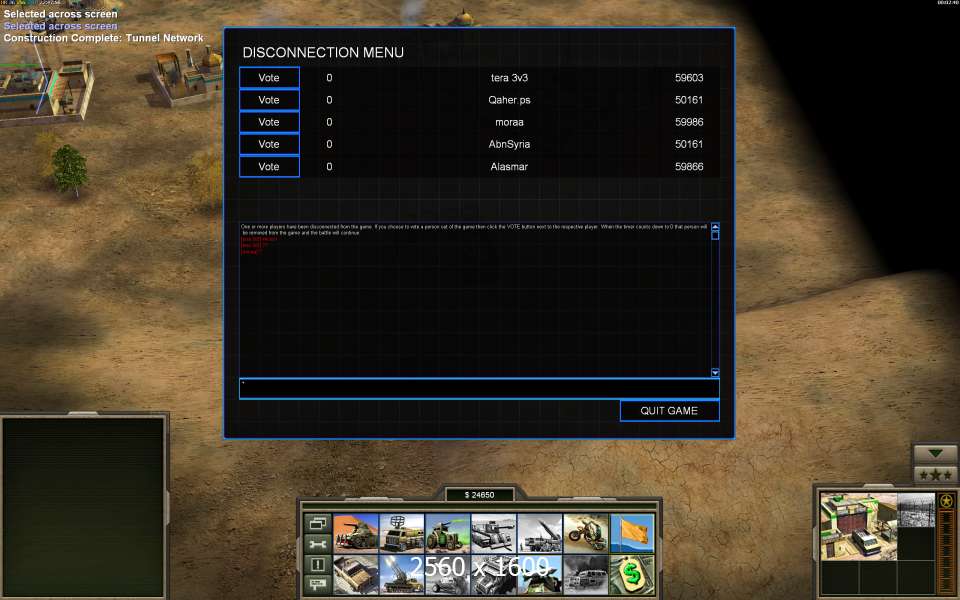Click the DISCONNECTION MENU title
Screen dimensions: 960x600
323,53
